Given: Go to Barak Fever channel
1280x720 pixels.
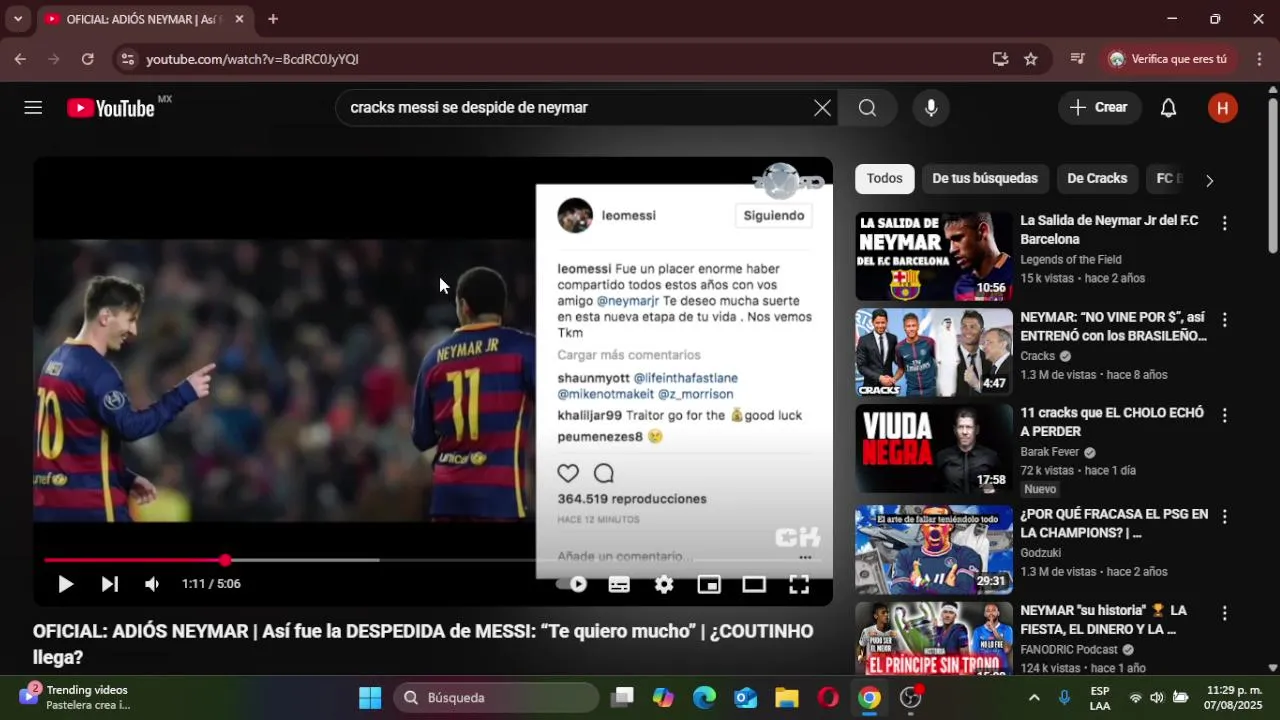Looking at the screenshot, I should pyautogui.click(x=1049, y=452).
